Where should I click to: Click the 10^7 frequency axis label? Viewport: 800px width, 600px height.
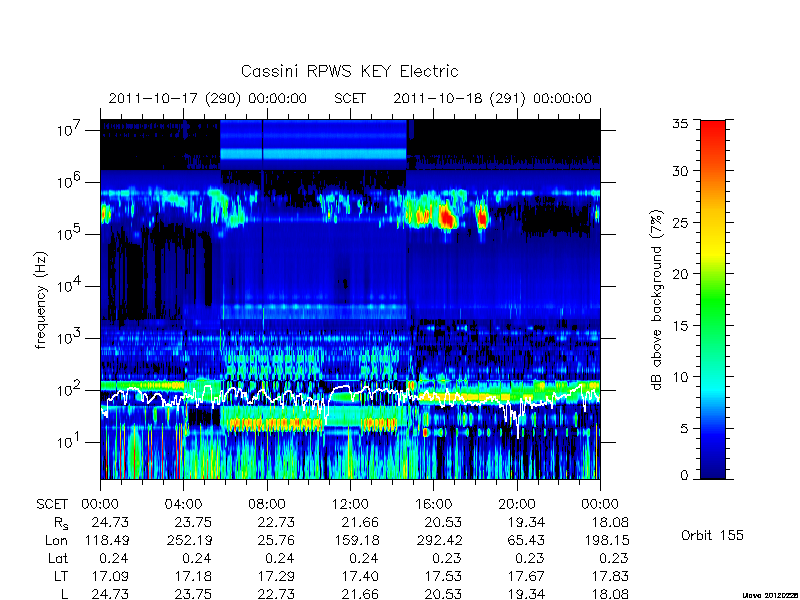click(x=68, y=130)
